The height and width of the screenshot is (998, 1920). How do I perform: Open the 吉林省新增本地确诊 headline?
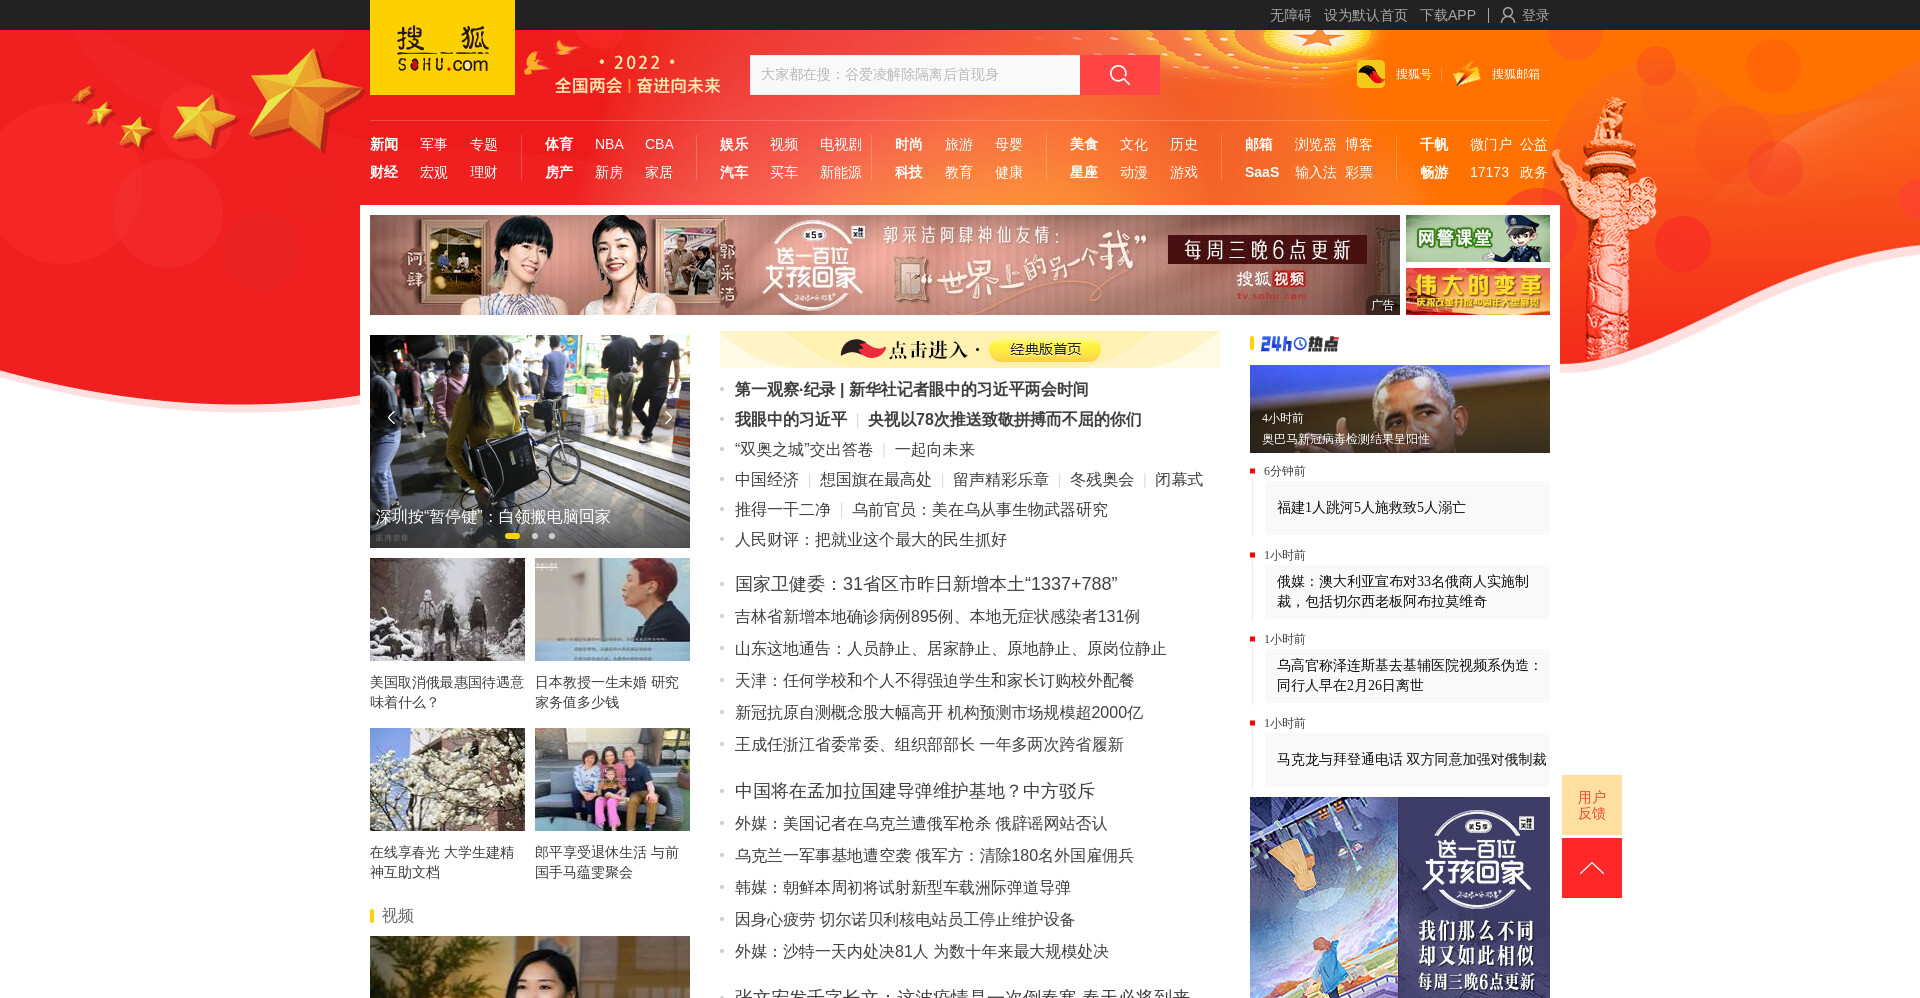pos(937,617)
